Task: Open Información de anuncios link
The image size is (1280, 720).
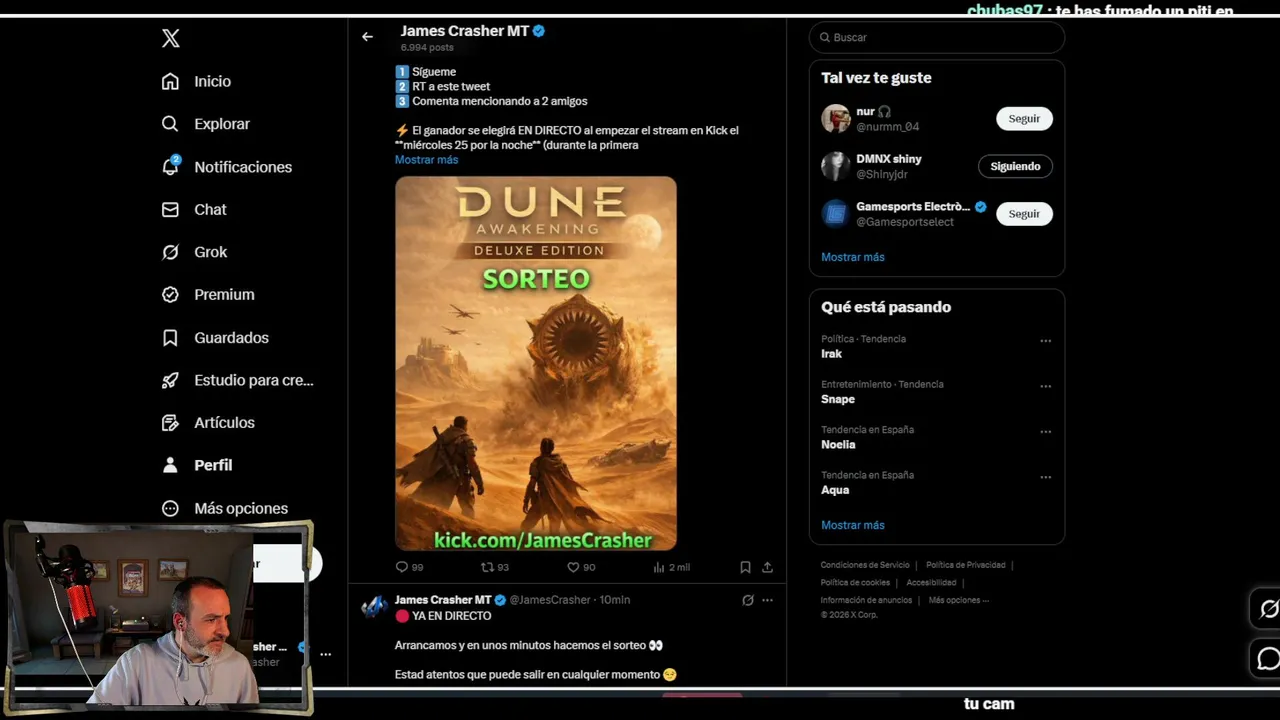Action: pos(866,600)
